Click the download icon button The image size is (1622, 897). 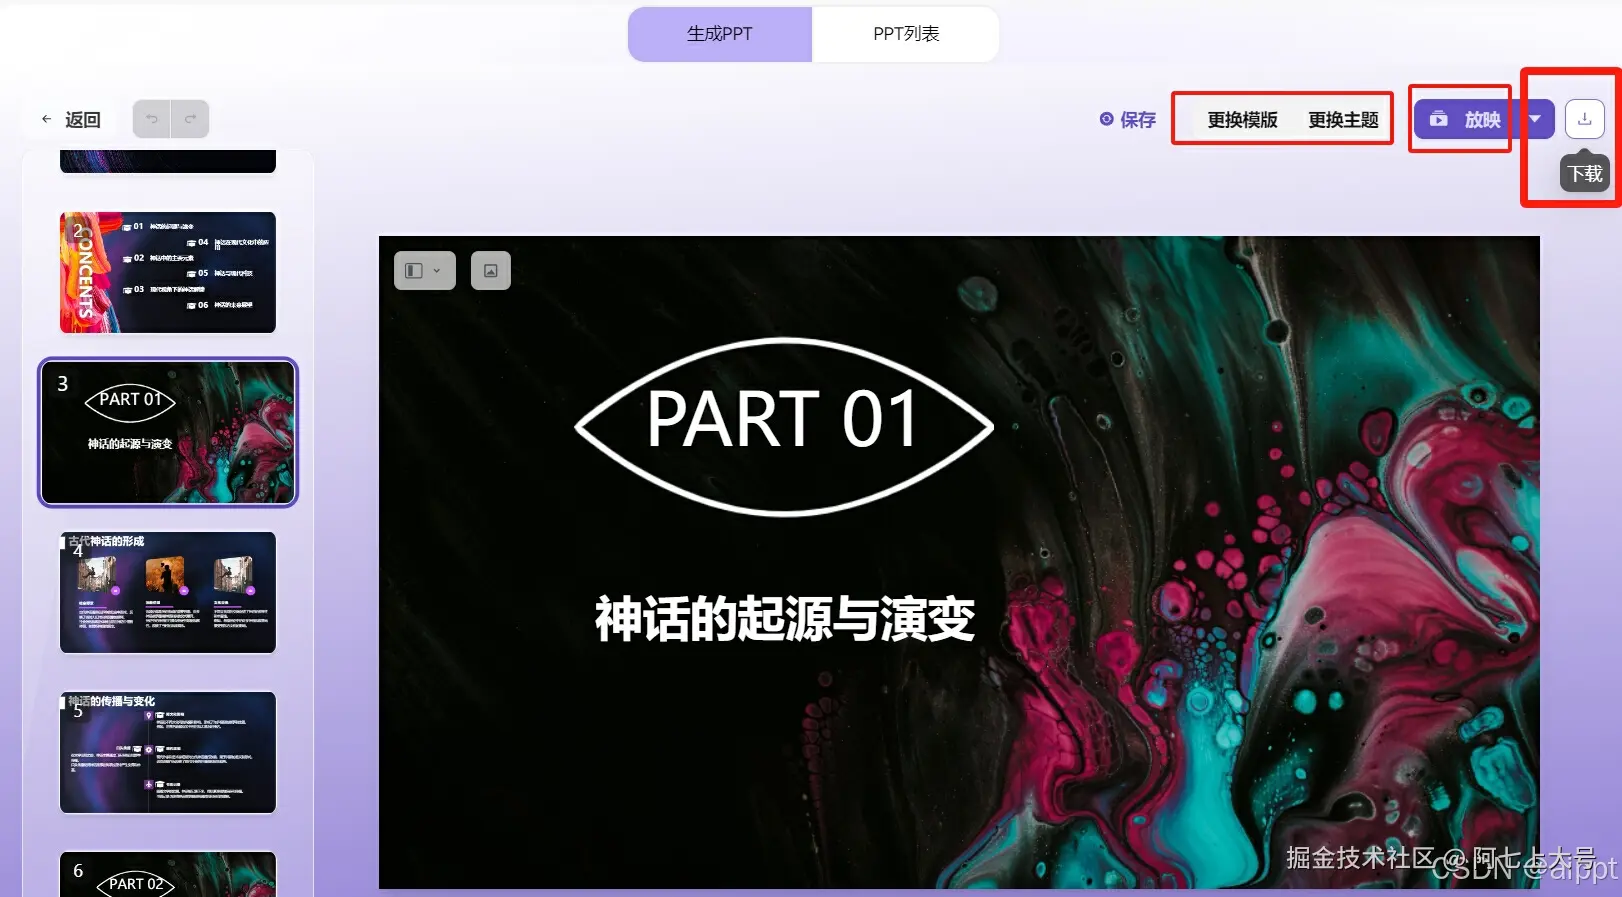(1584, 119)
